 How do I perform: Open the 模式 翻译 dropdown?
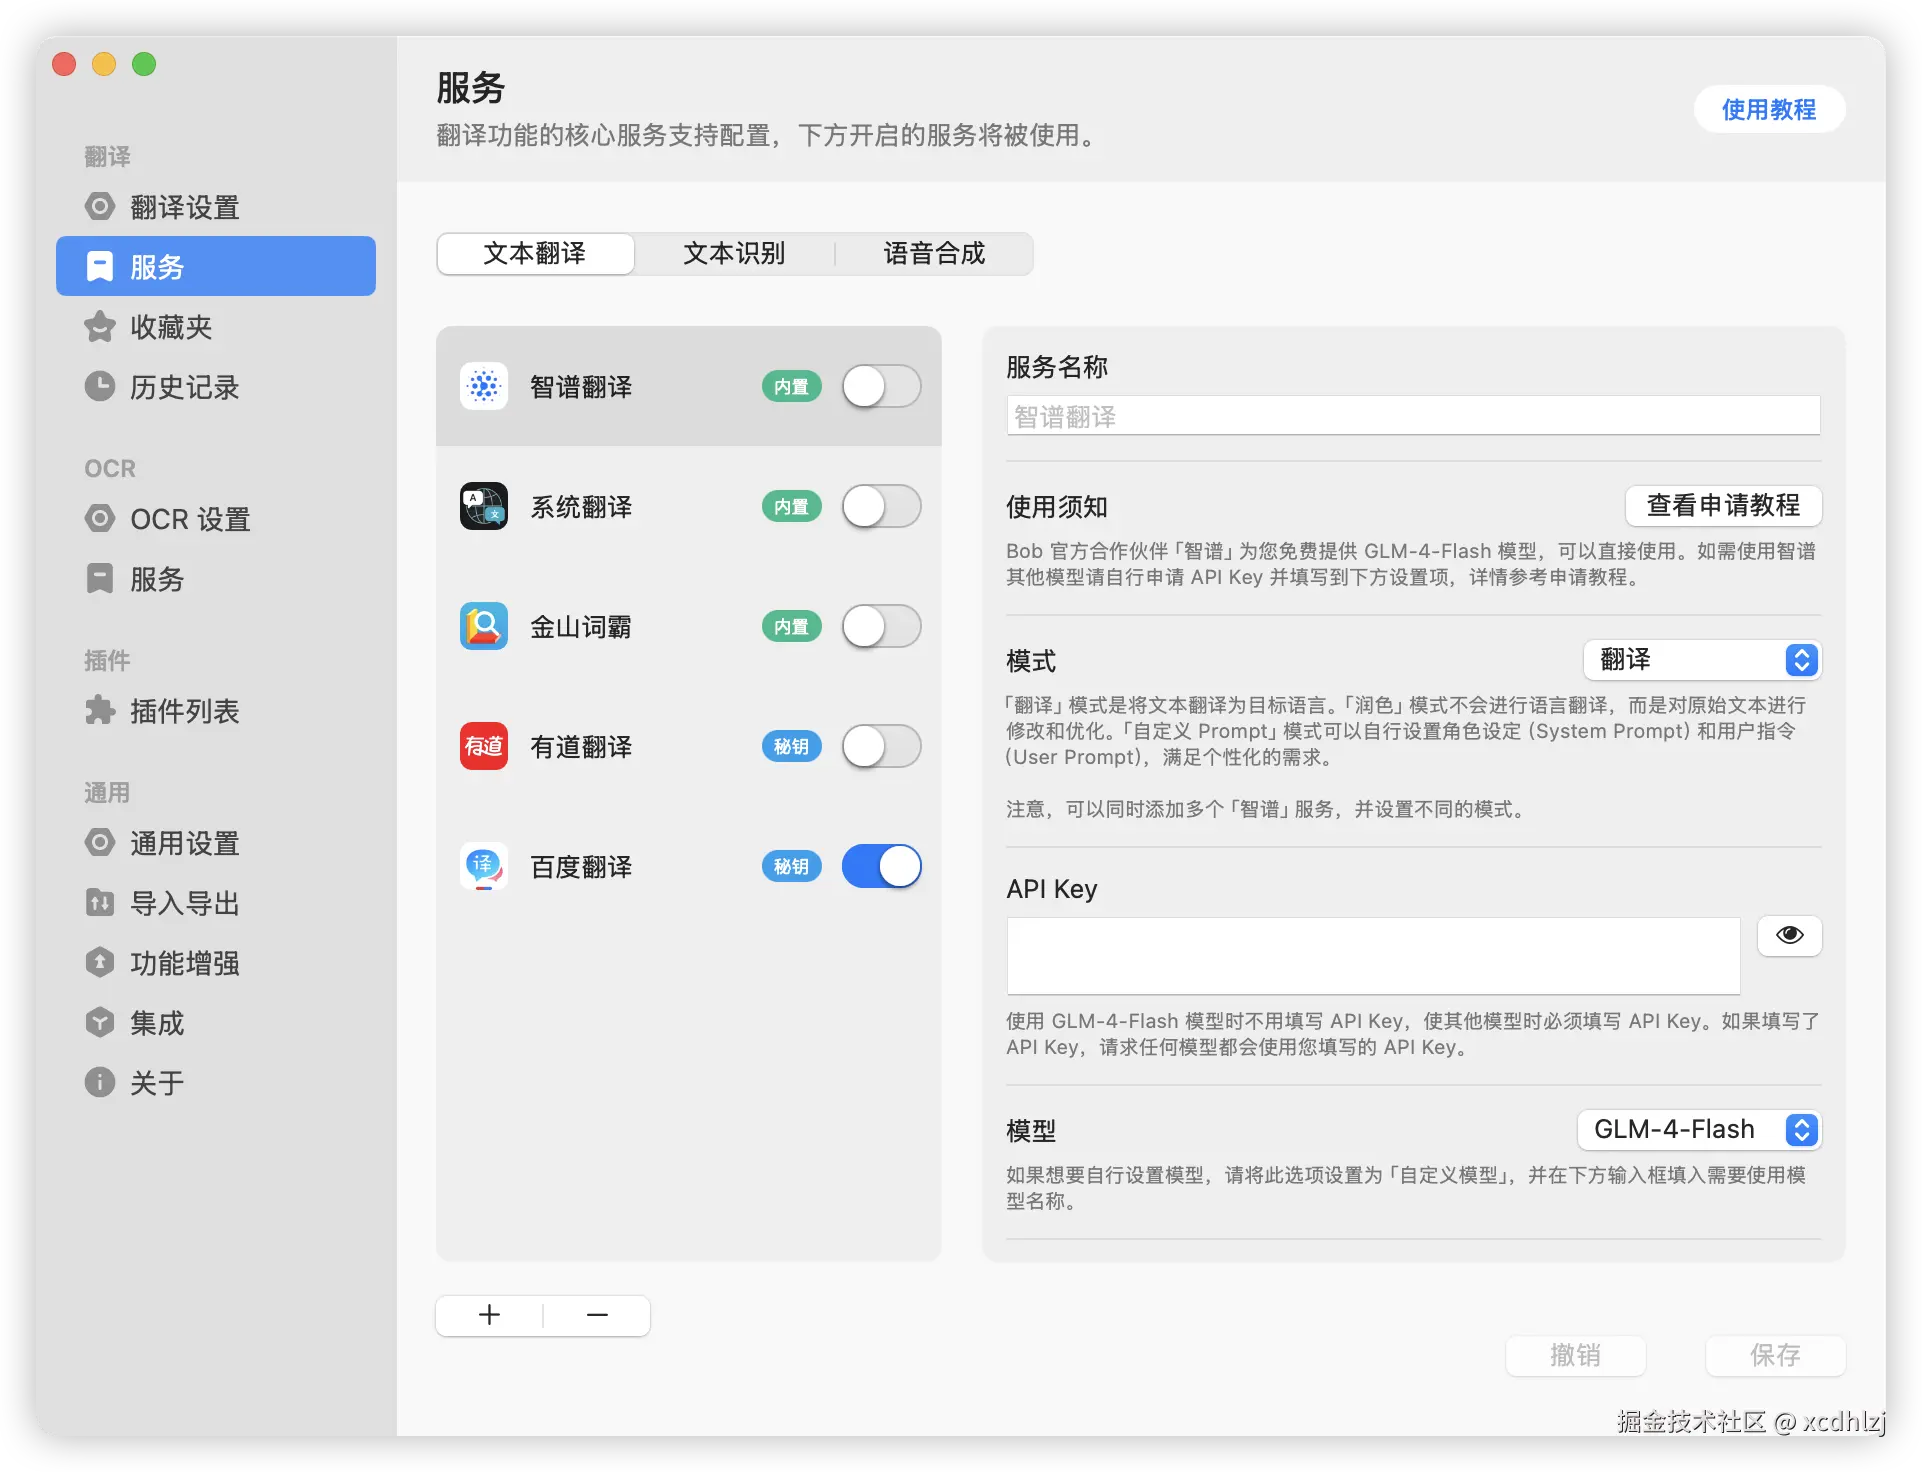pyautogui.click(x=1702, y=660)
